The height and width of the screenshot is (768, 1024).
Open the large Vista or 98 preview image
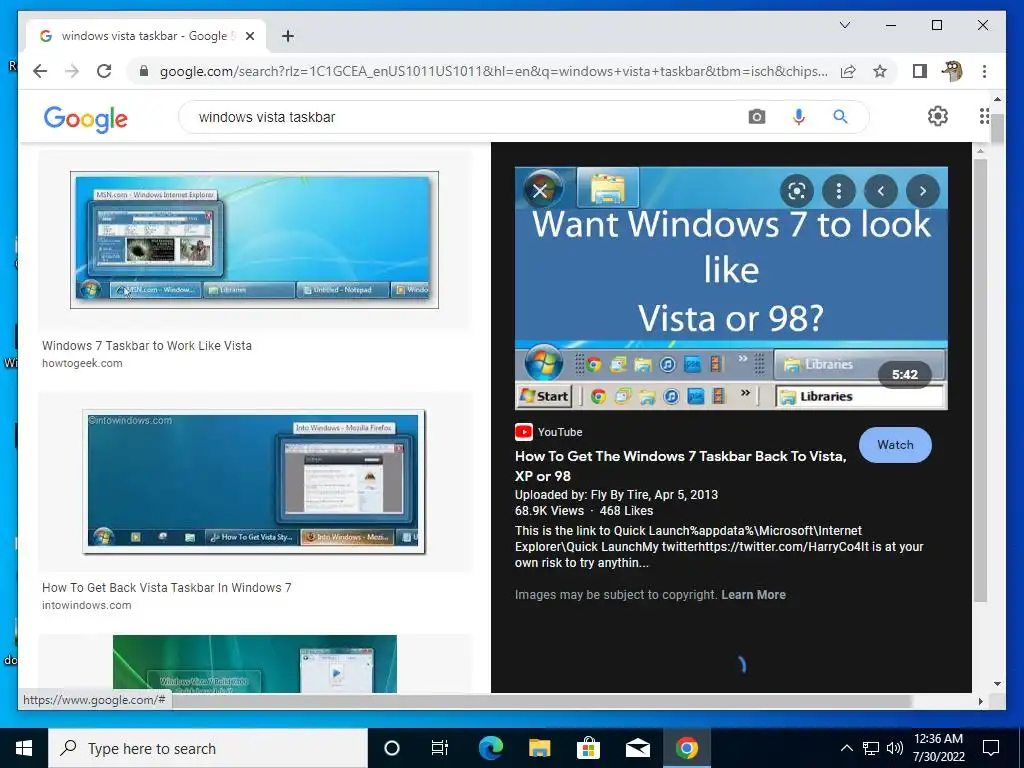point(731,288)
